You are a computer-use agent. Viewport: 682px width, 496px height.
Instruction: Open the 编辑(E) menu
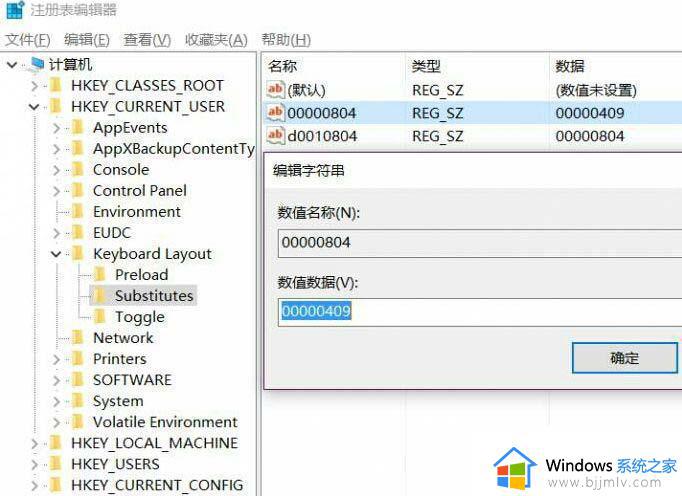point(87,40)
